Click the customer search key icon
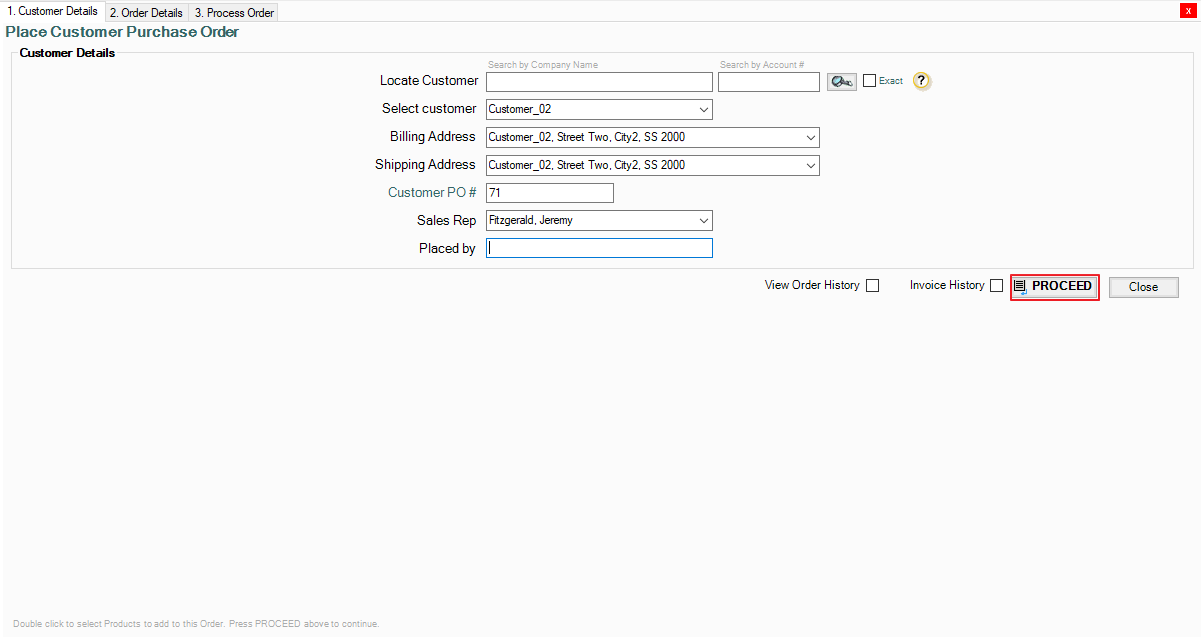The image size is (1201, 638). 842,82
